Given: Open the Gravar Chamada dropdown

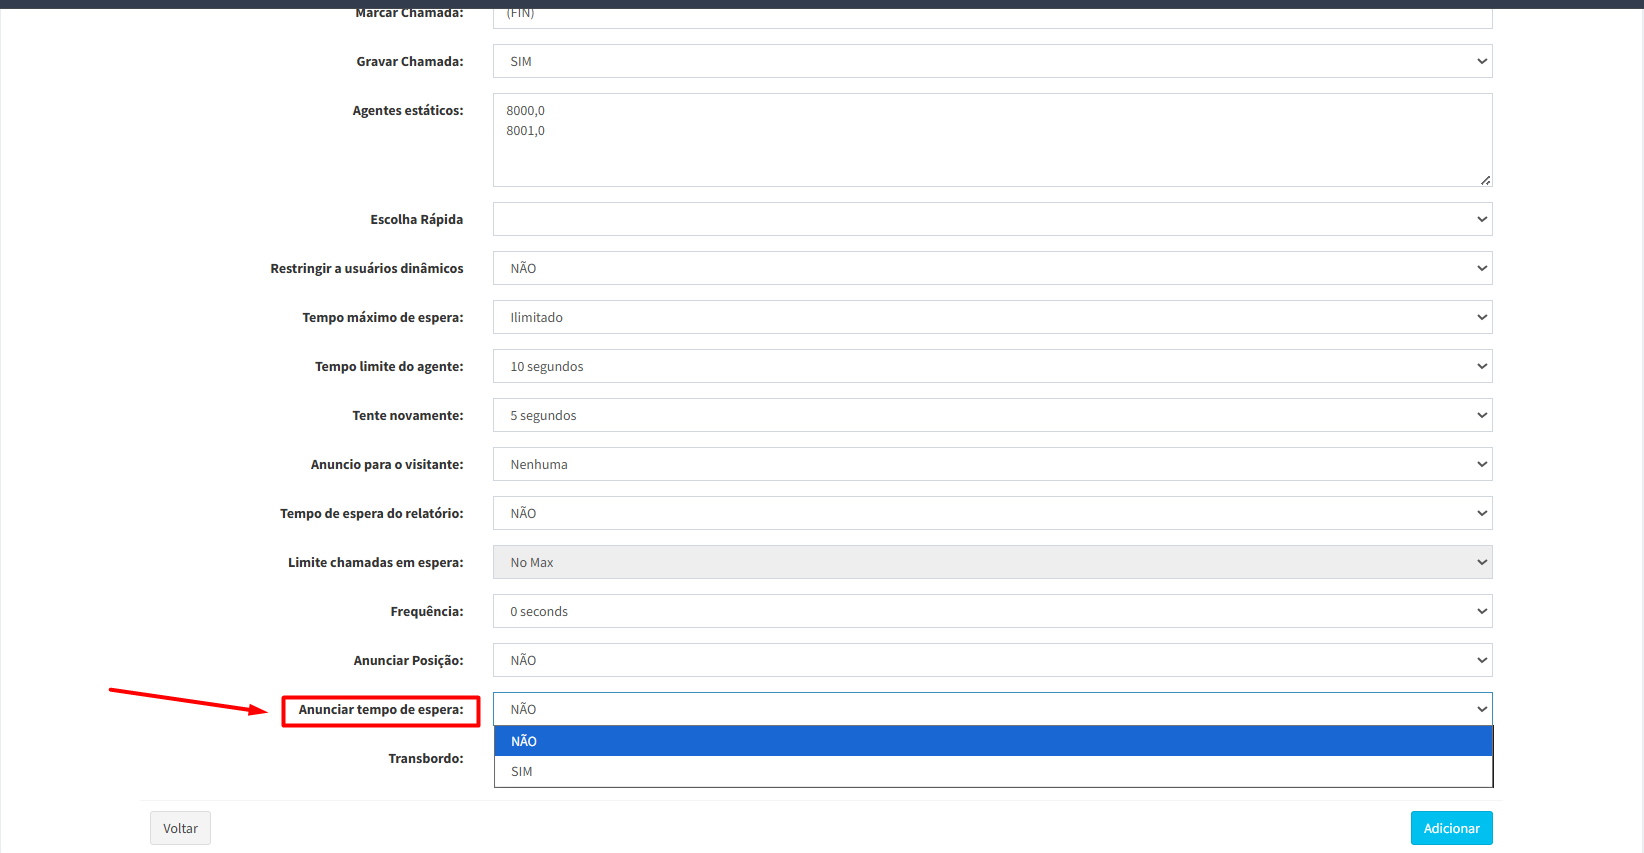Looking at the screenshot, I should [x=991, y=61].
